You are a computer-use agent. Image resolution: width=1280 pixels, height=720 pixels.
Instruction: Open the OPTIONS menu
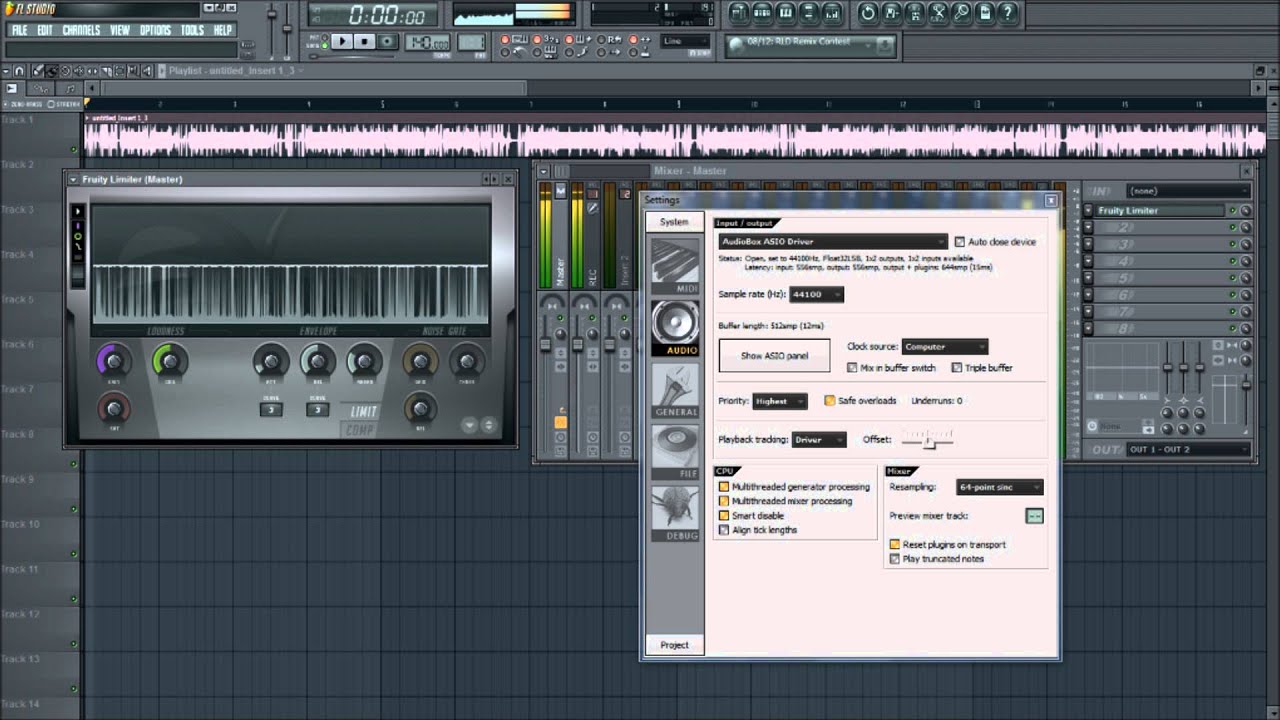(156, 31)
